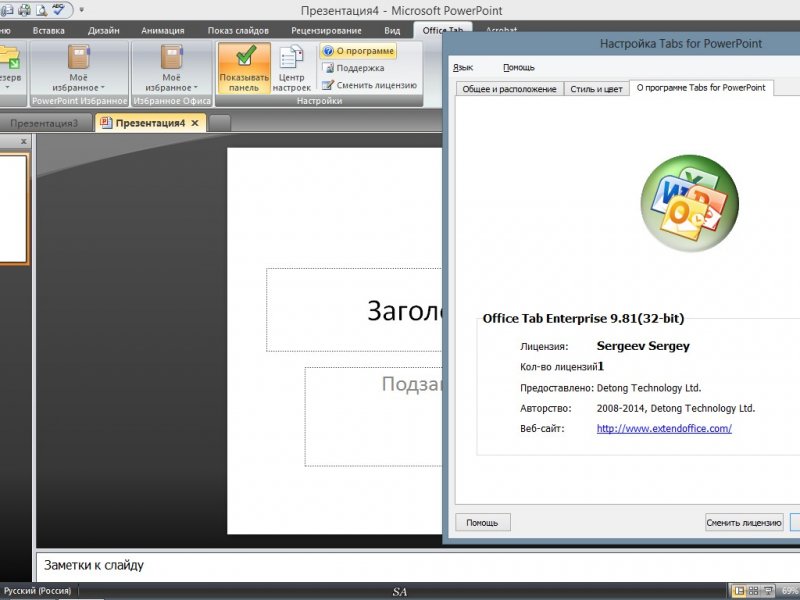This screenshot has width=800, height=600.
Task: Switch to Общее и расположение tab
Action: point(509,89)
